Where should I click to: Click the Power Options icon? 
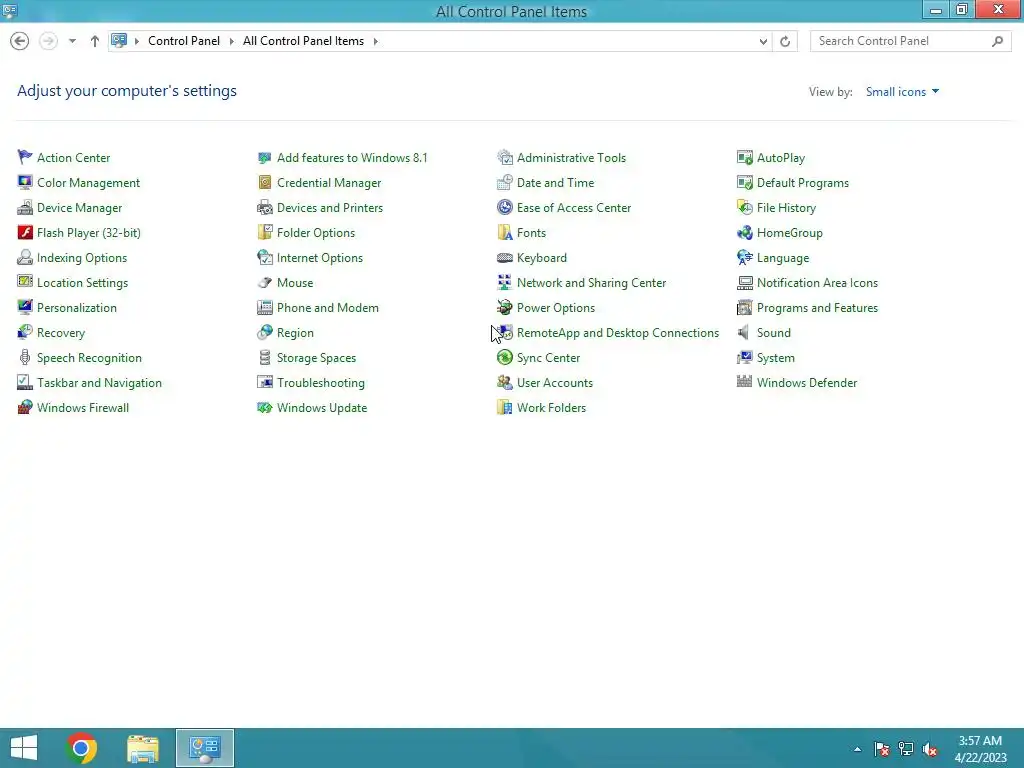[x=505, y=308]
